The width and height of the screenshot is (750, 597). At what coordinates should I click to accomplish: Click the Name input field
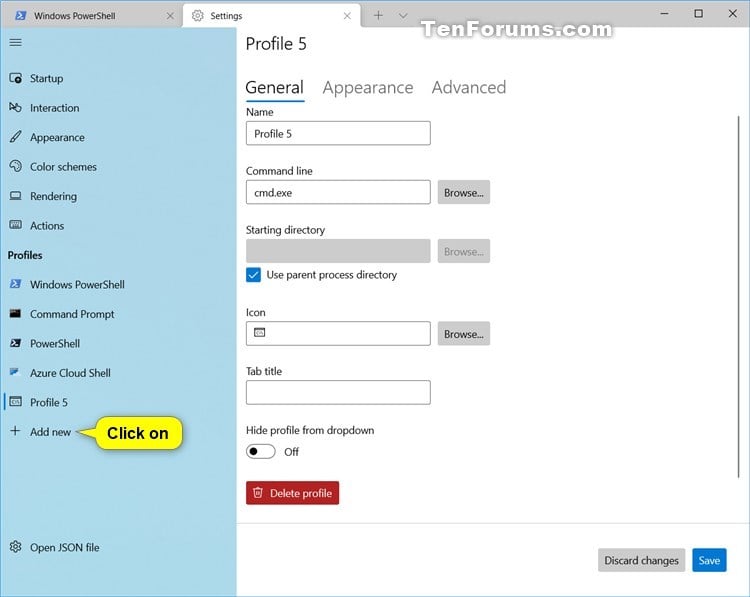click(x=338, y=133)
